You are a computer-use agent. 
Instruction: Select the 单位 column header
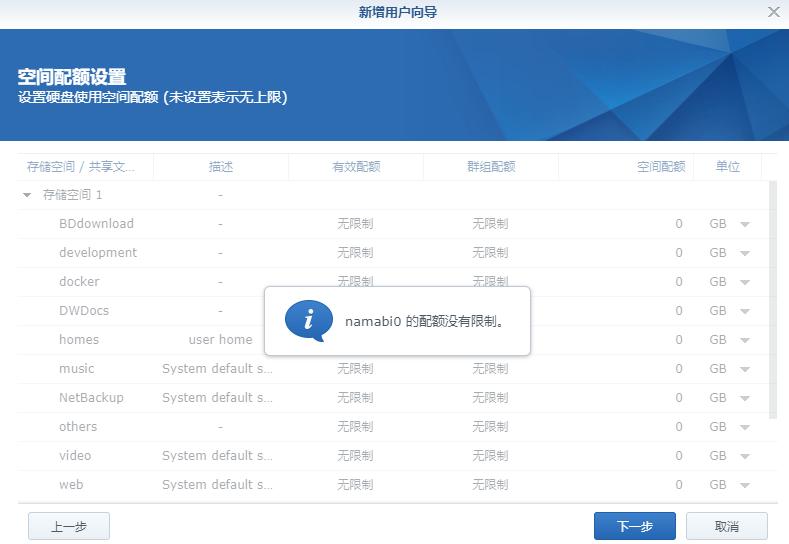click(x=728, y=167)
